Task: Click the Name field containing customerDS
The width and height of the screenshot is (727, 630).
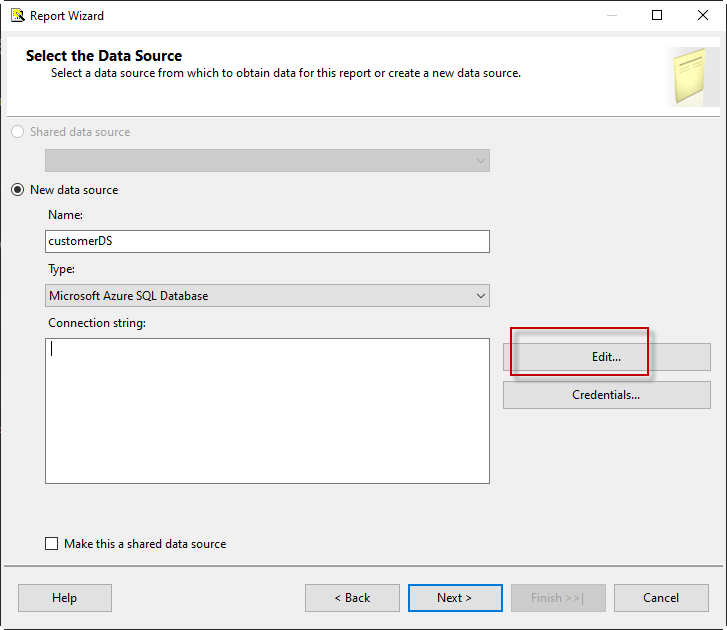Action: pos(267,241)
